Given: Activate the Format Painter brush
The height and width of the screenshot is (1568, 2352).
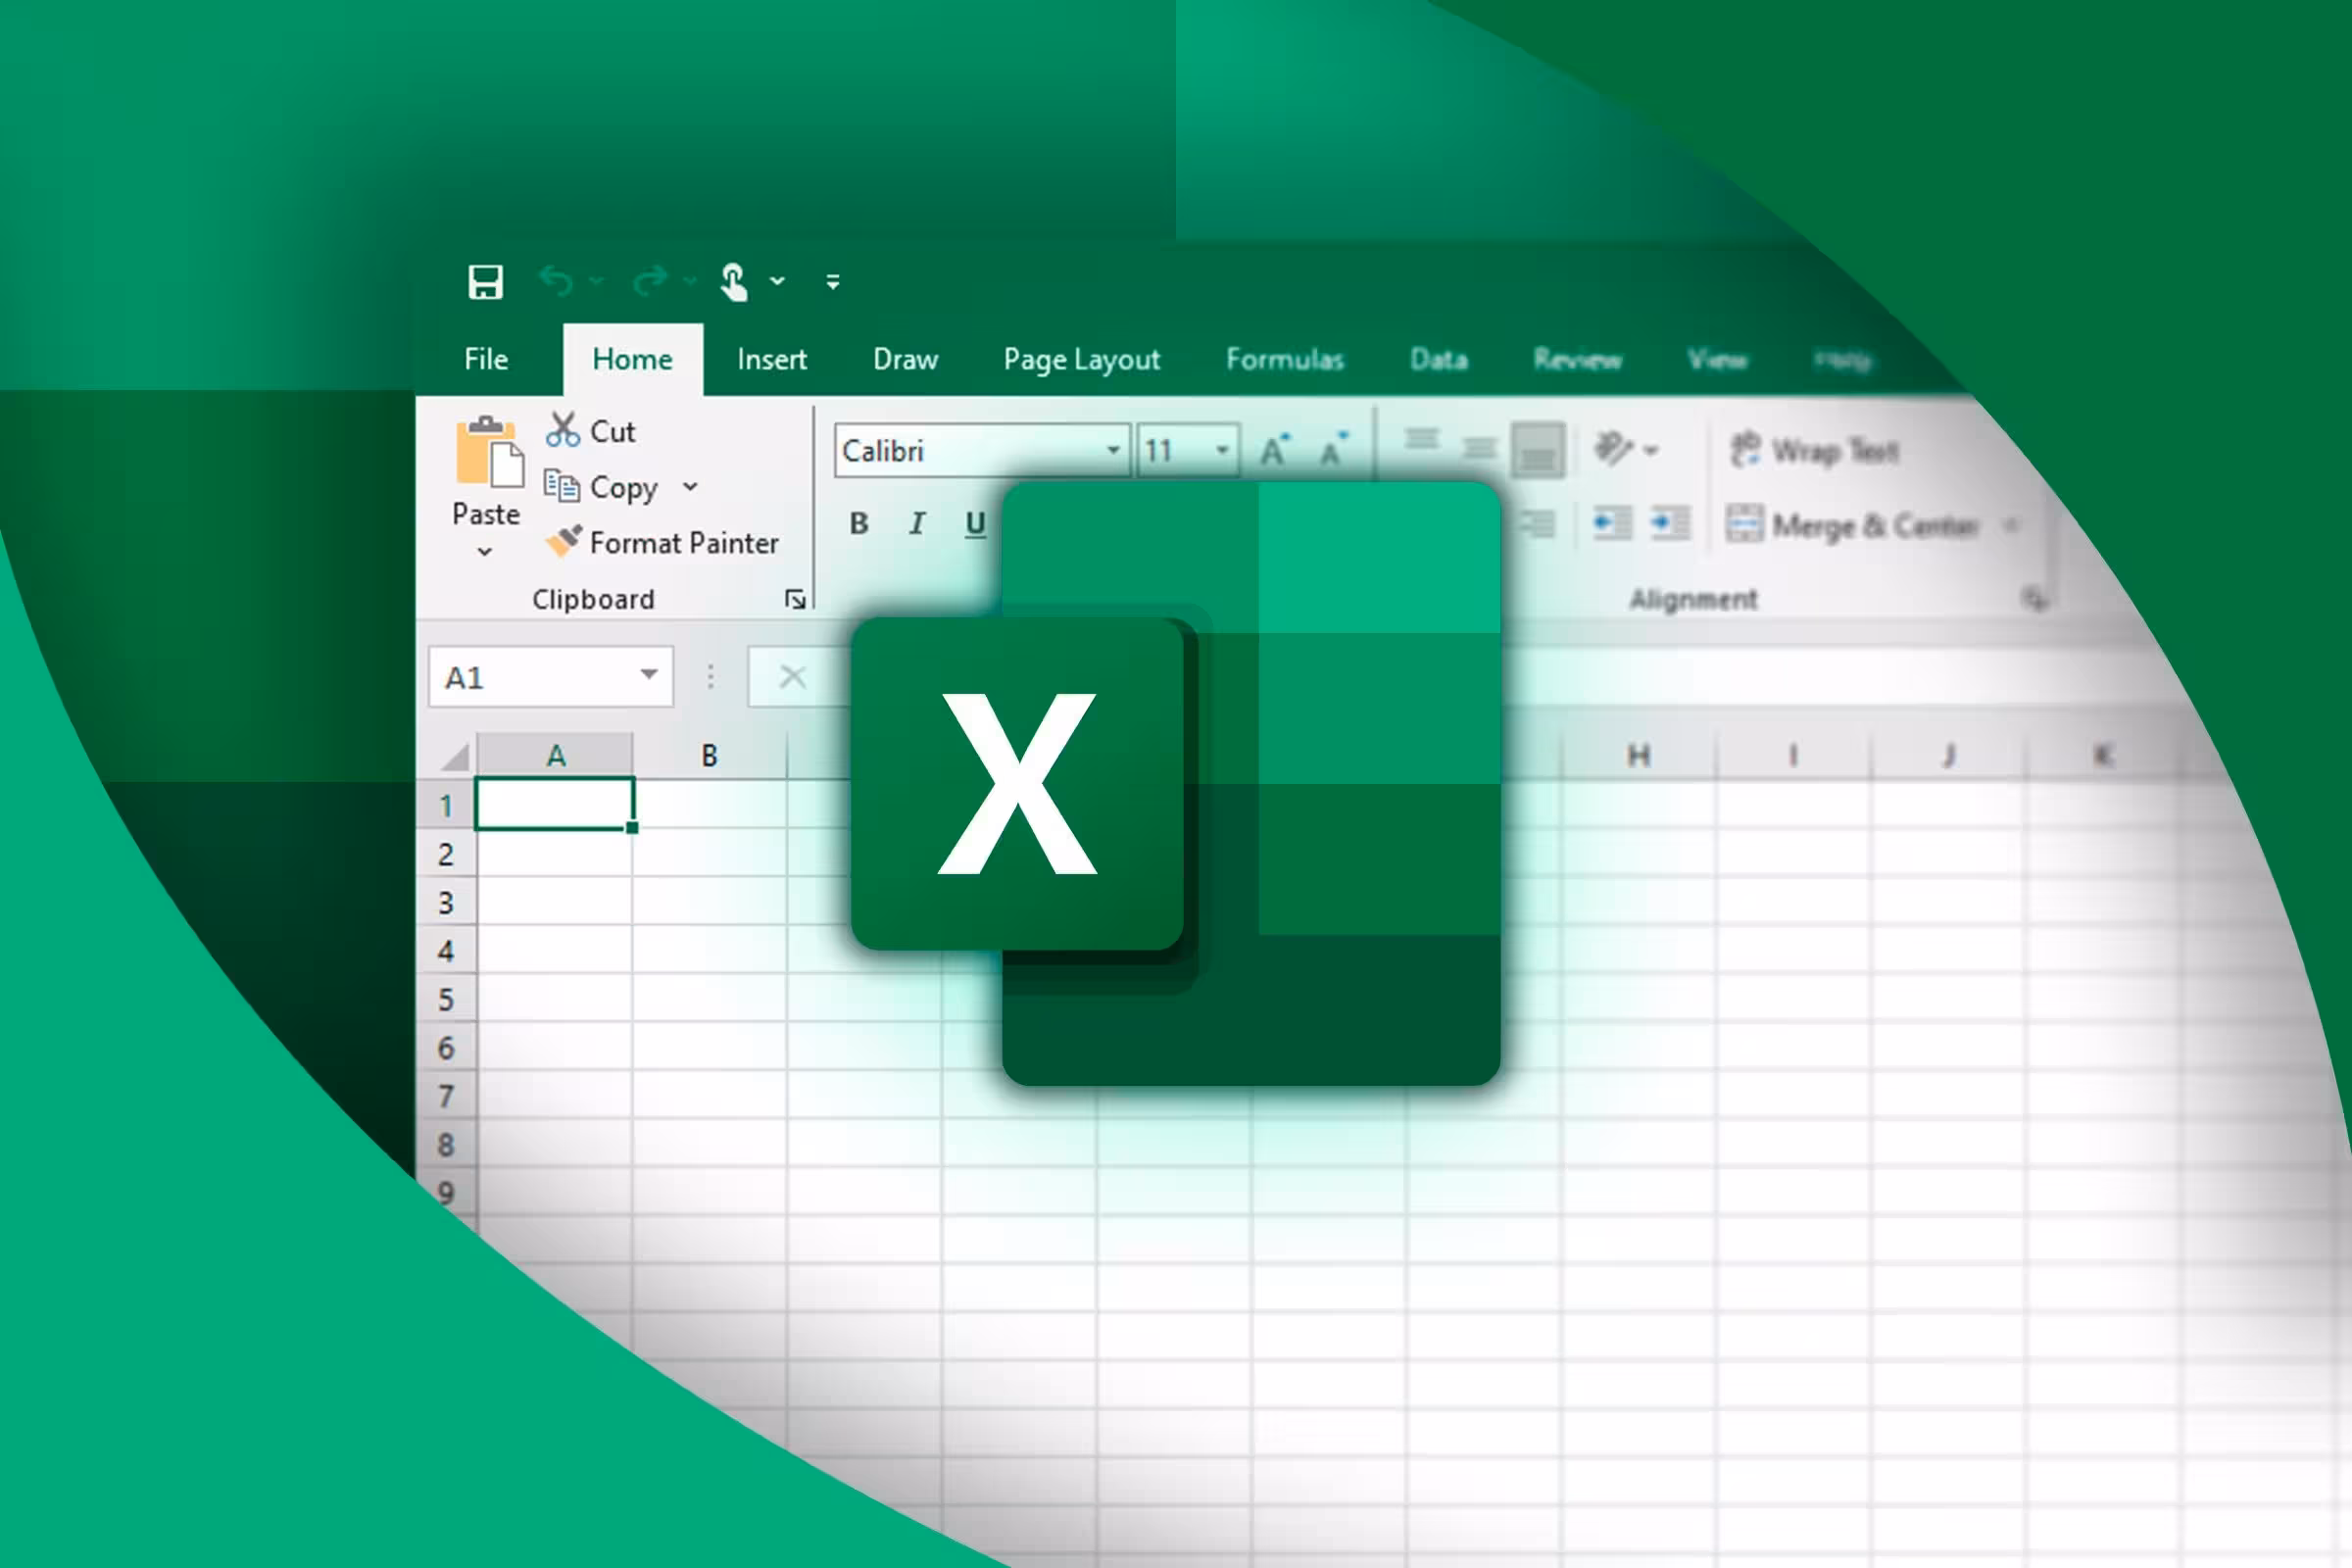Looking at the screenshot, I should [563, 541].
